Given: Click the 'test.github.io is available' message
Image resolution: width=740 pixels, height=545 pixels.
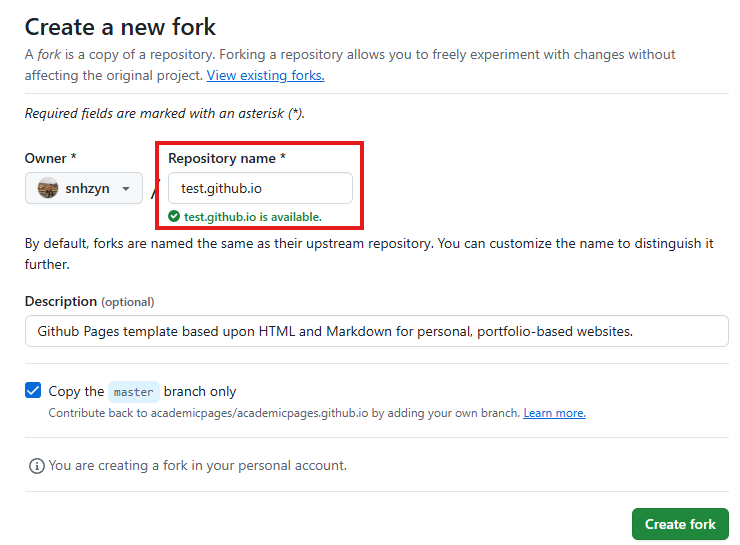Looking at the screenshot, I should tap(252, 216).
